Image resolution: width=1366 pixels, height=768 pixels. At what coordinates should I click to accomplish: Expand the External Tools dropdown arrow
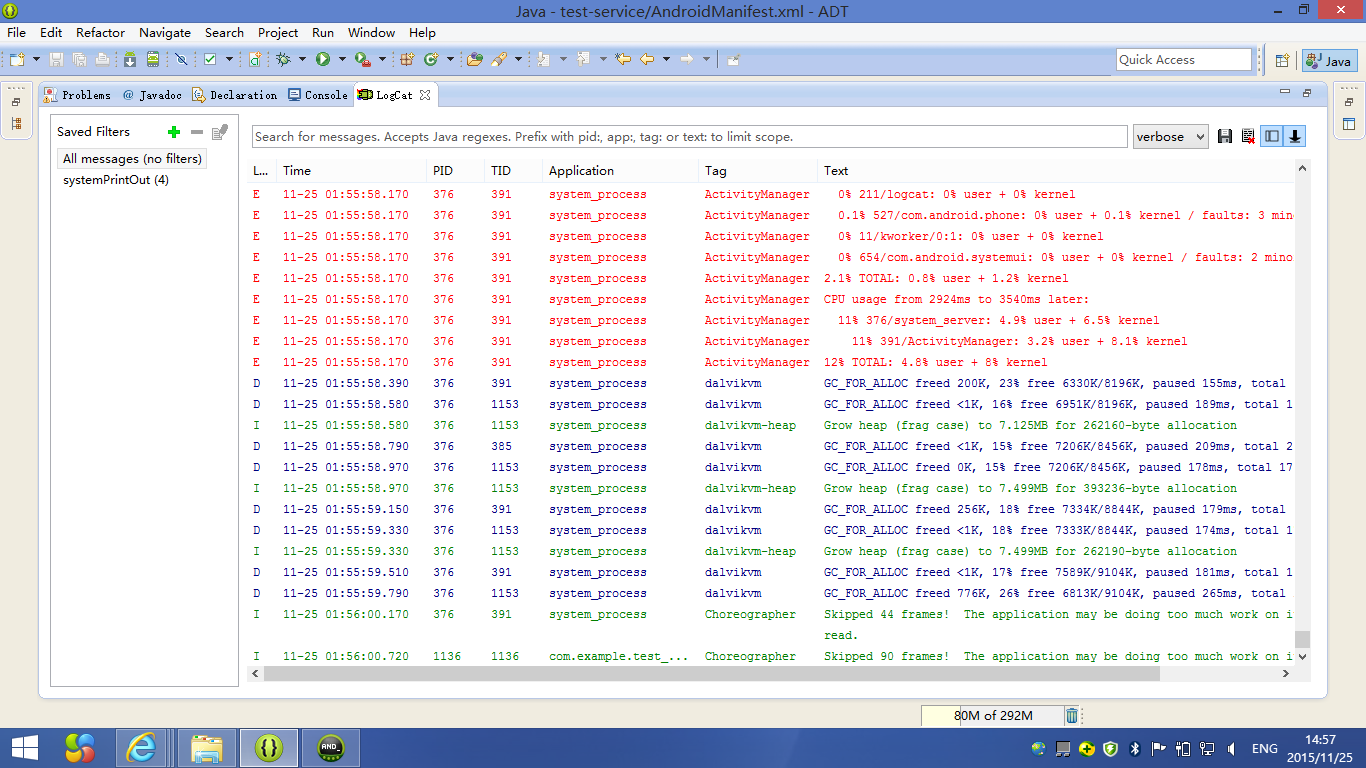(382, 60)
